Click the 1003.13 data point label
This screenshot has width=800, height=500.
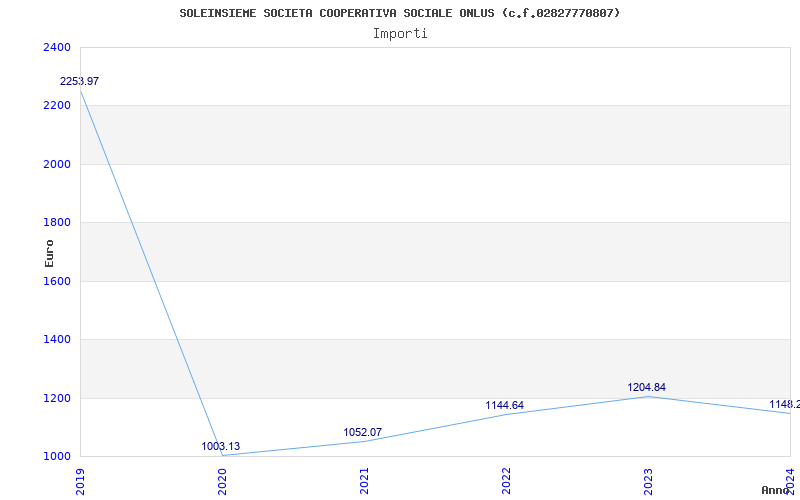[220, 446]
